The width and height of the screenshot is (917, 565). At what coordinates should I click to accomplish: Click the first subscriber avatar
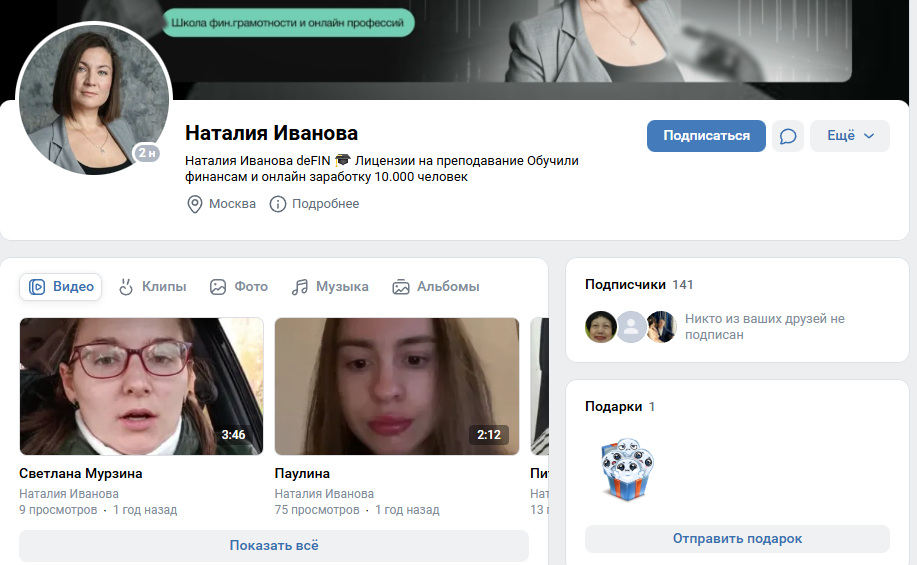click(x=601, y=327)
